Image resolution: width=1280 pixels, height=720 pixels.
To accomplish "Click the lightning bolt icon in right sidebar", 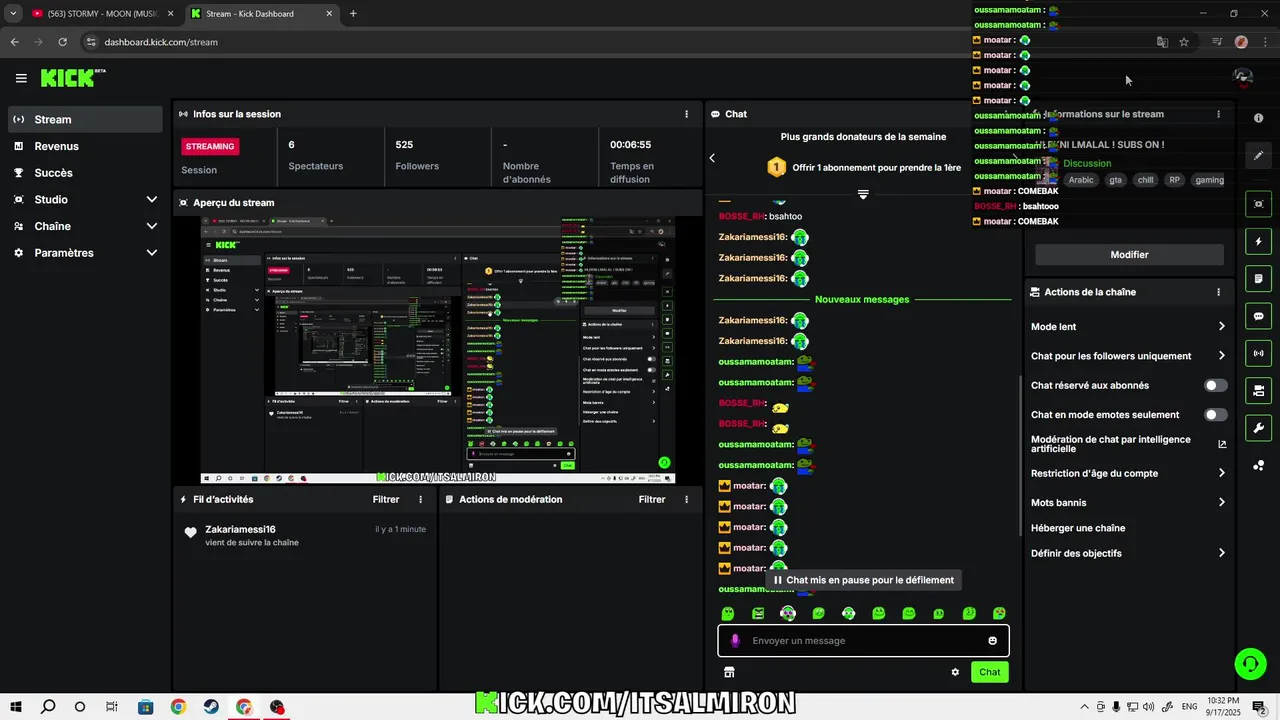I will (x=1258, y=241).
